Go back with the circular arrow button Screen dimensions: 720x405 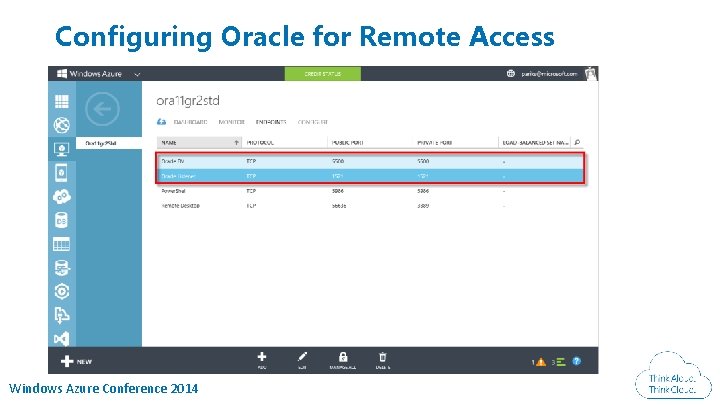pos(102,109)
